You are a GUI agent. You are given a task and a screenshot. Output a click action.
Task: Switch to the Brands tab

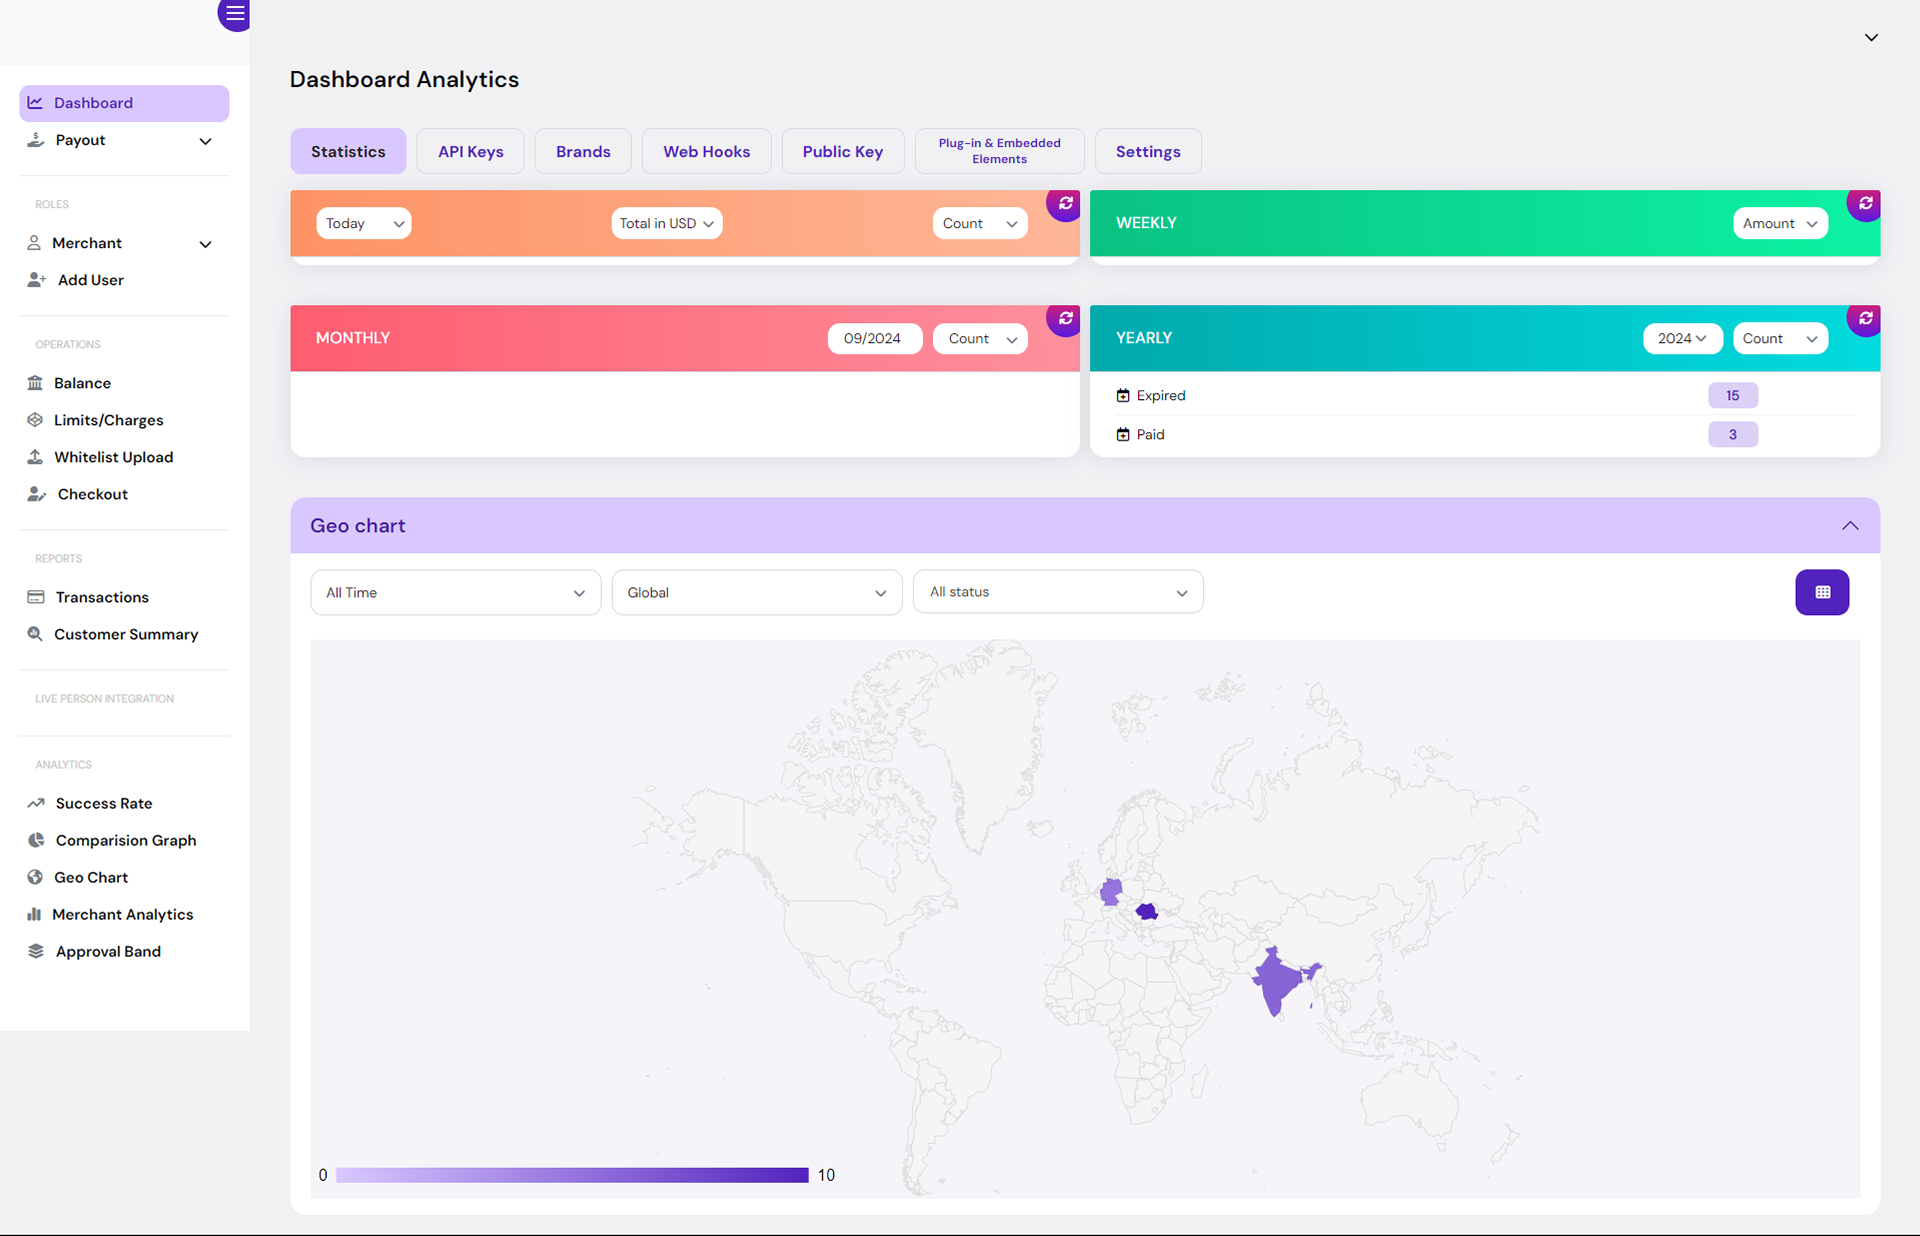(583, 151)
